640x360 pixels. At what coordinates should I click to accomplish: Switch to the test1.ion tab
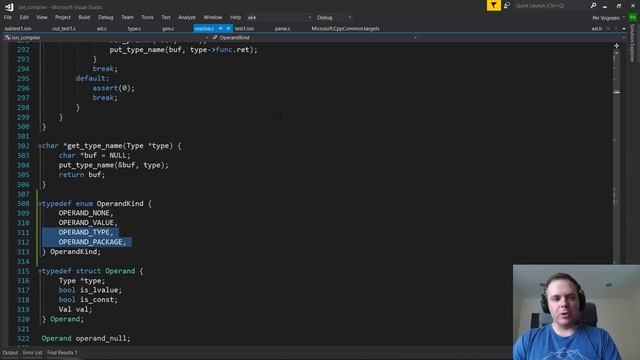point(244,29)
